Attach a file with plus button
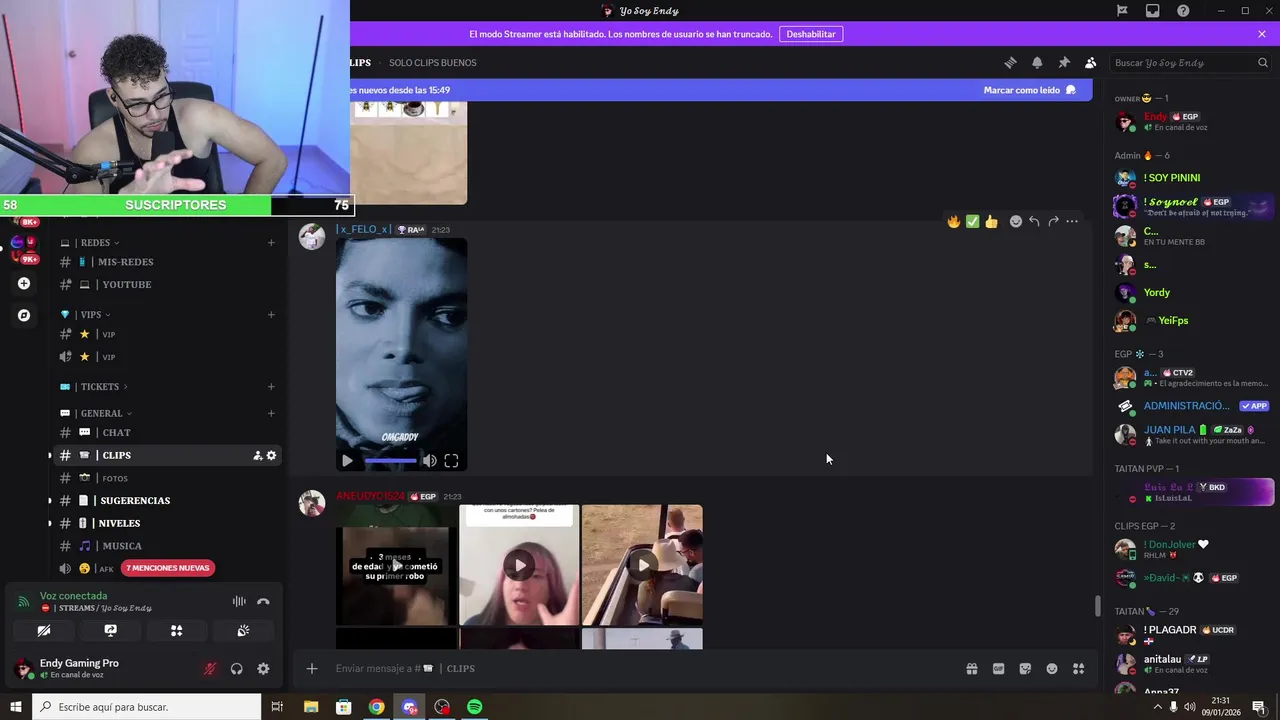This screenshot has height=720, width=1280. [x=312, y=668]
